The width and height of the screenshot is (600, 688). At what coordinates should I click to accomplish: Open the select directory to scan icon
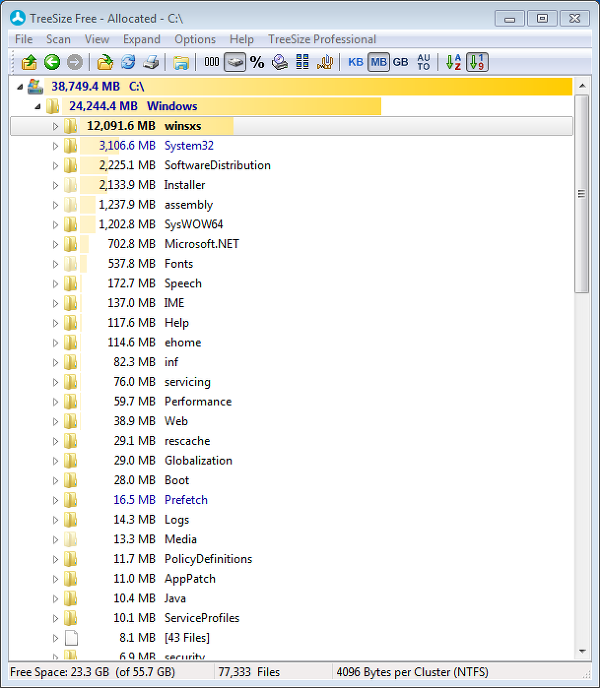[x=104, y=62]
